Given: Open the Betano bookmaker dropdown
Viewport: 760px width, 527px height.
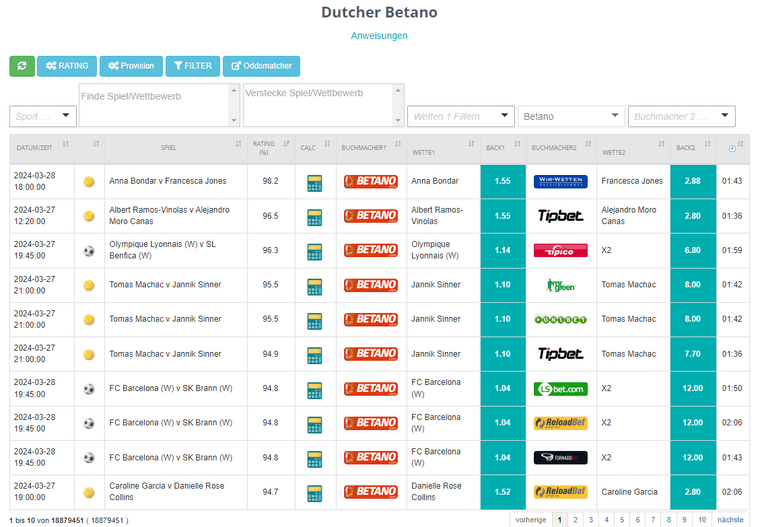Looking at the screenshot, I should click(x=571, y=116).
